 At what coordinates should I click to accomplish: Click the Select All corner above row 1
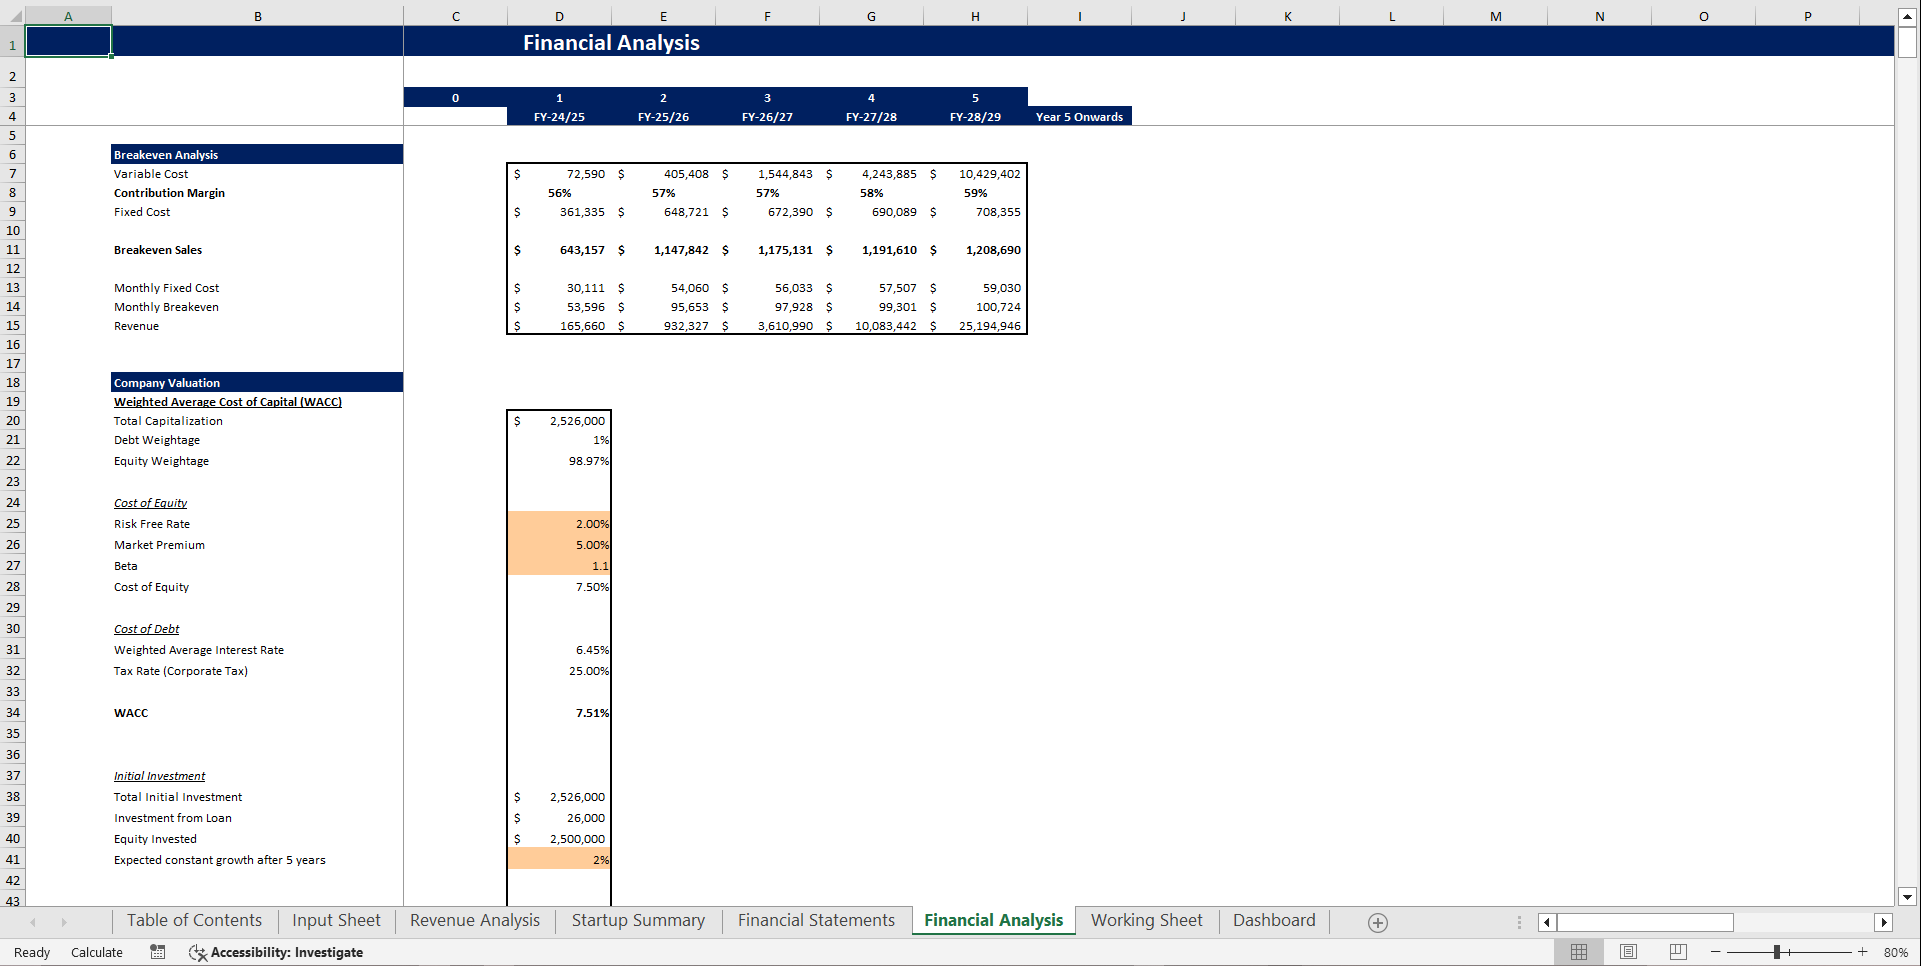(x=13, y=16)
